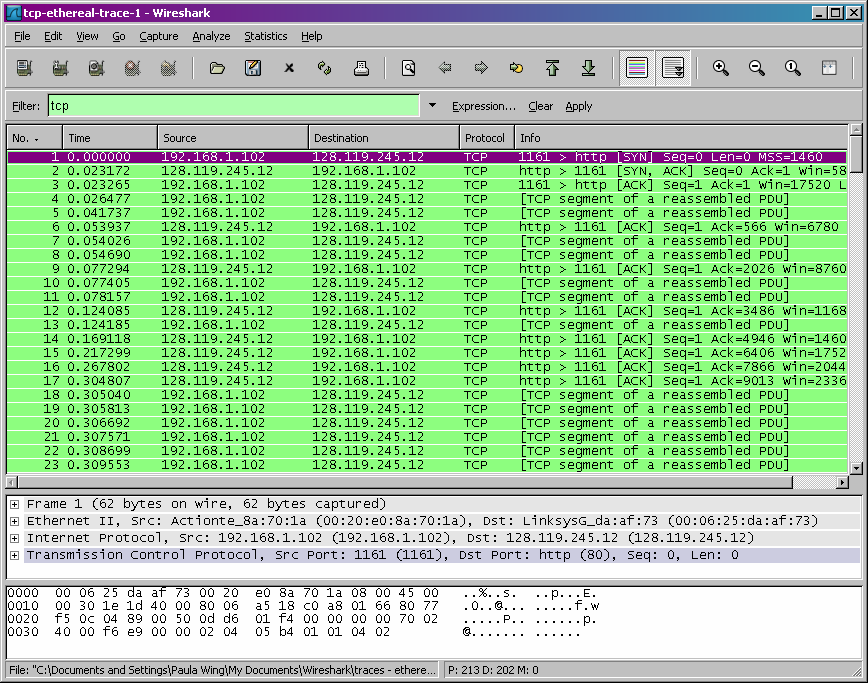Zoom out on packet text
Viewport: 868px width, 683px height.
[757, 68]
